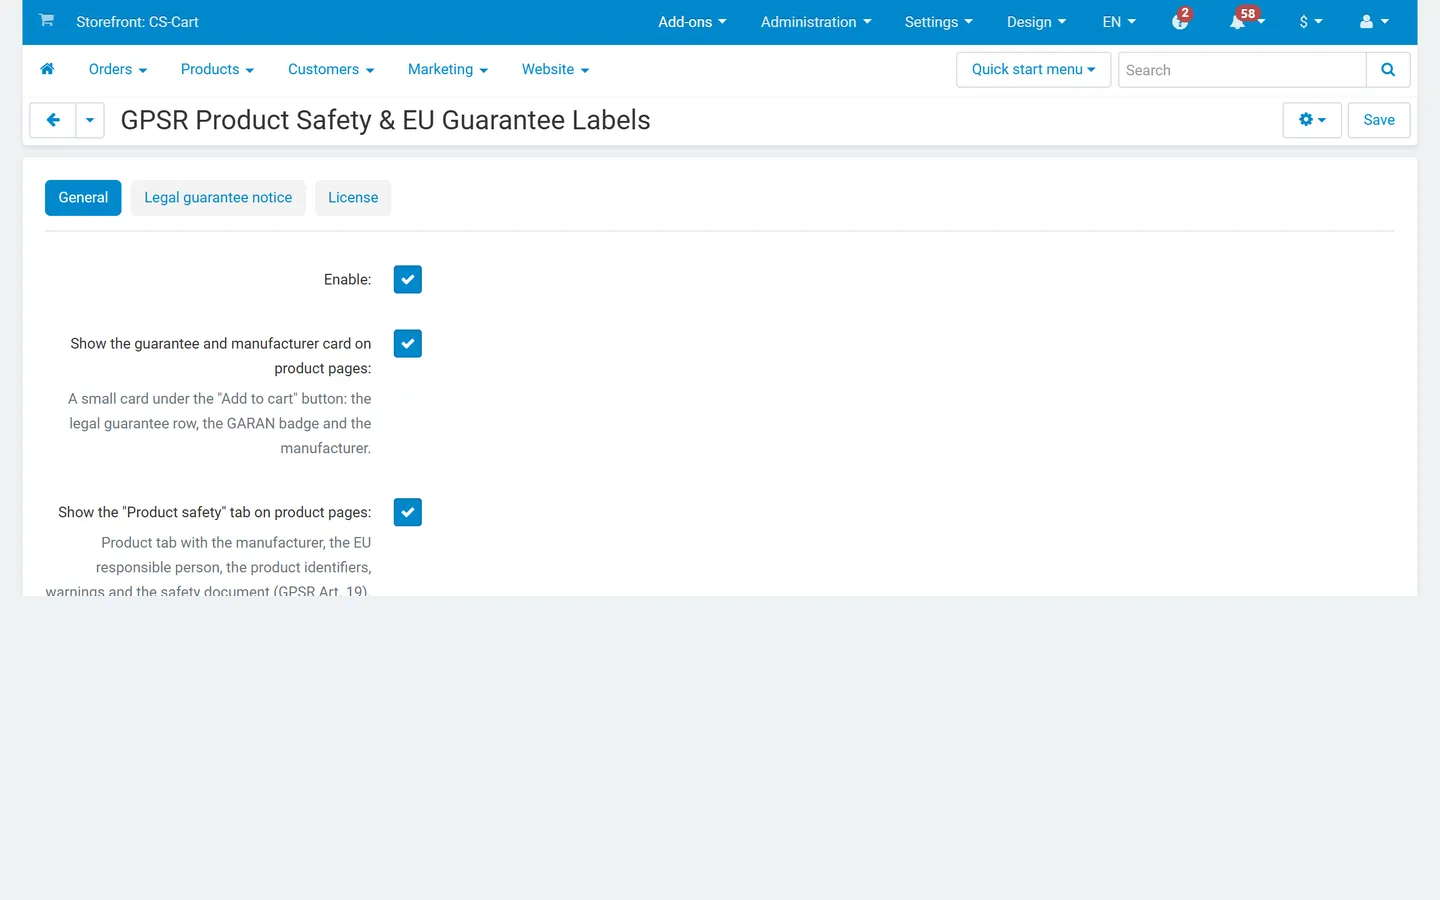
Task: Click the back arrow button
Action: coord(53,120)
